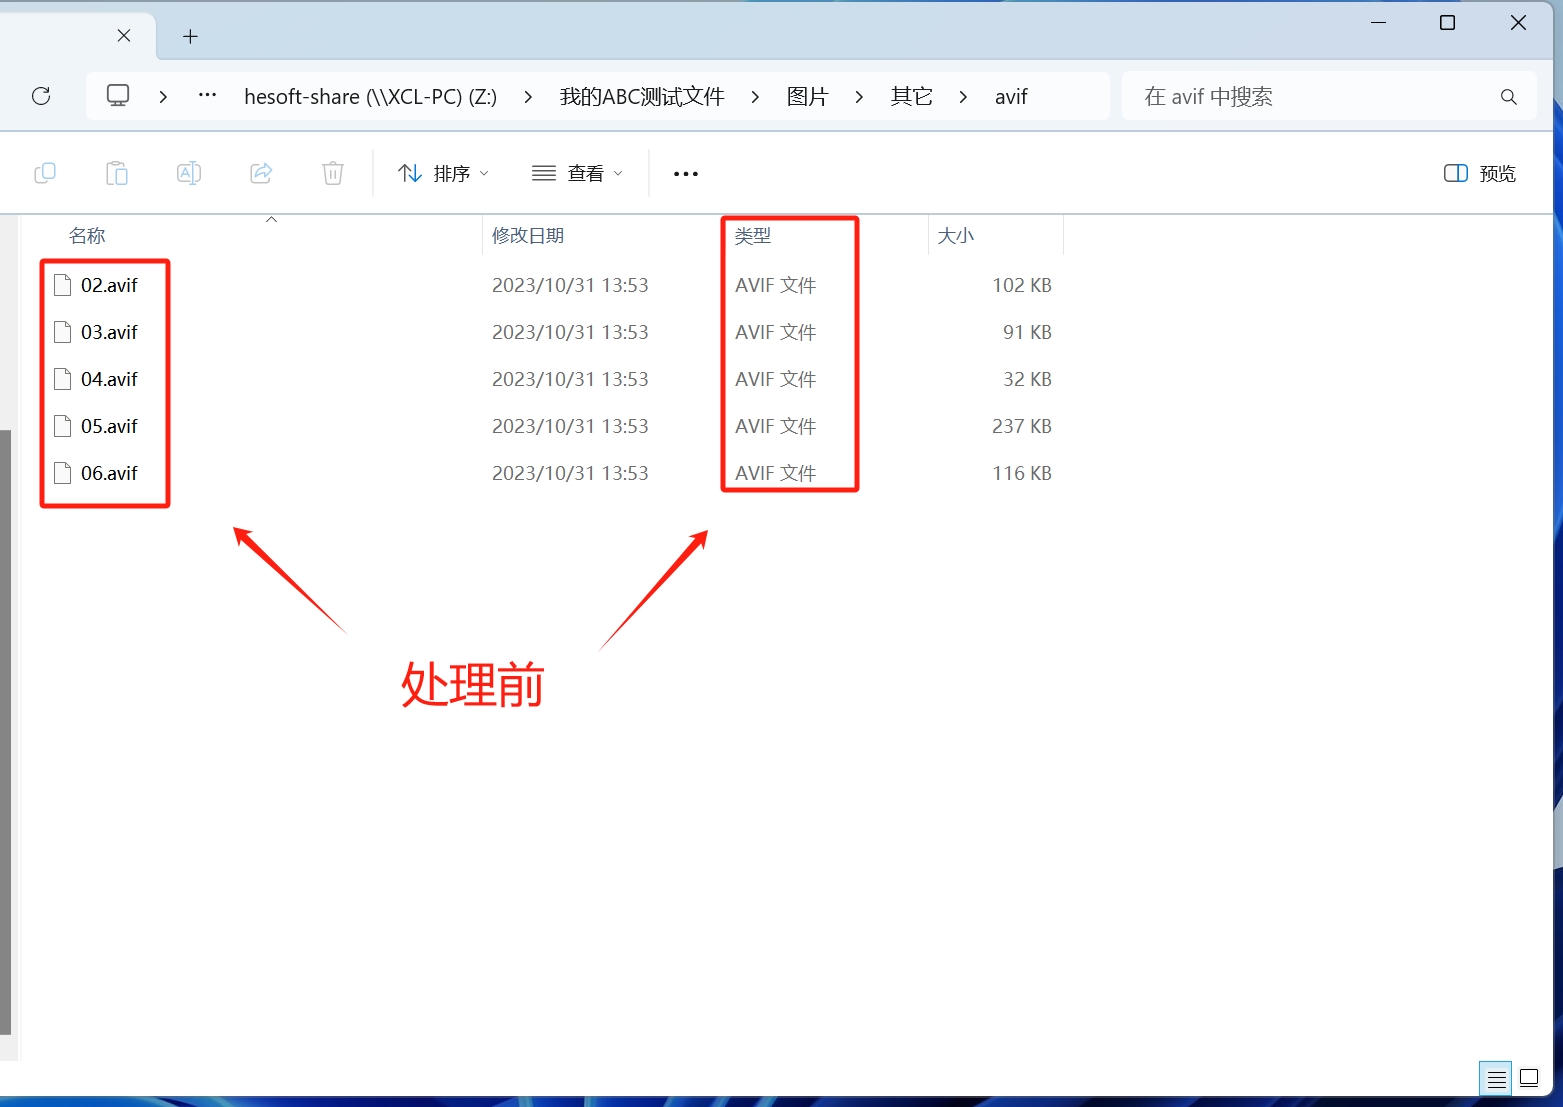Select the Rename icon

pyautogui.click(x=189, y=172)
